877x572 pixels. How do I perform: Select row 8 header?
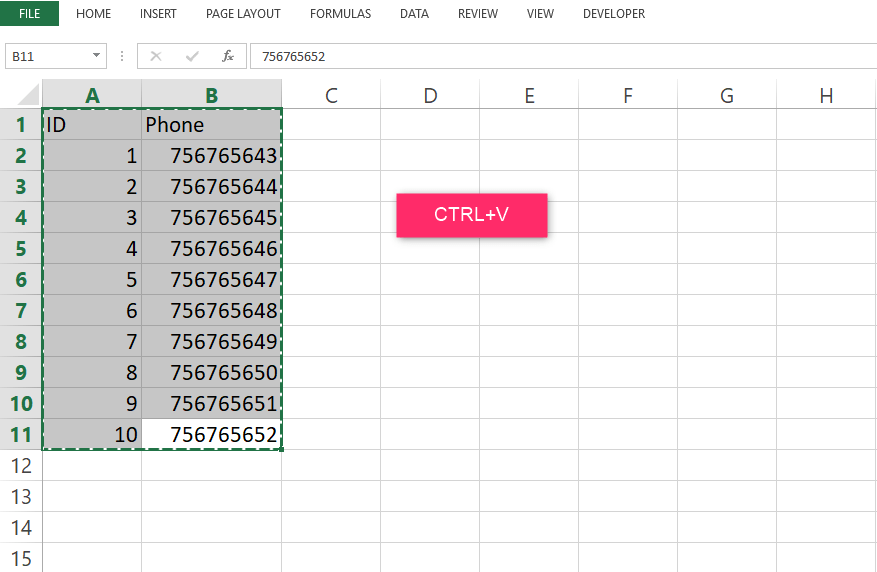[x=21, y=341]
